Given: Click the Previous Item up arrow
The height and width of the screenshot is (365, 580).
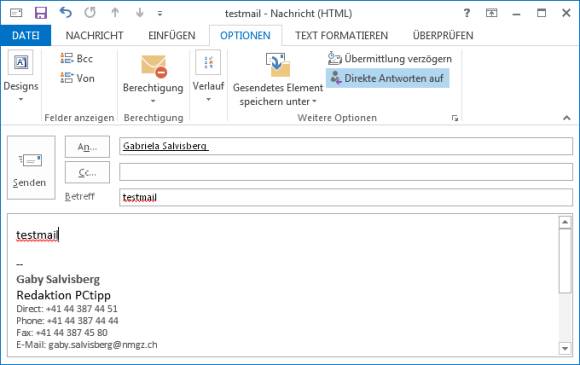Looking at the screenshot, I should pyautogui.click(x=115, y=13).
